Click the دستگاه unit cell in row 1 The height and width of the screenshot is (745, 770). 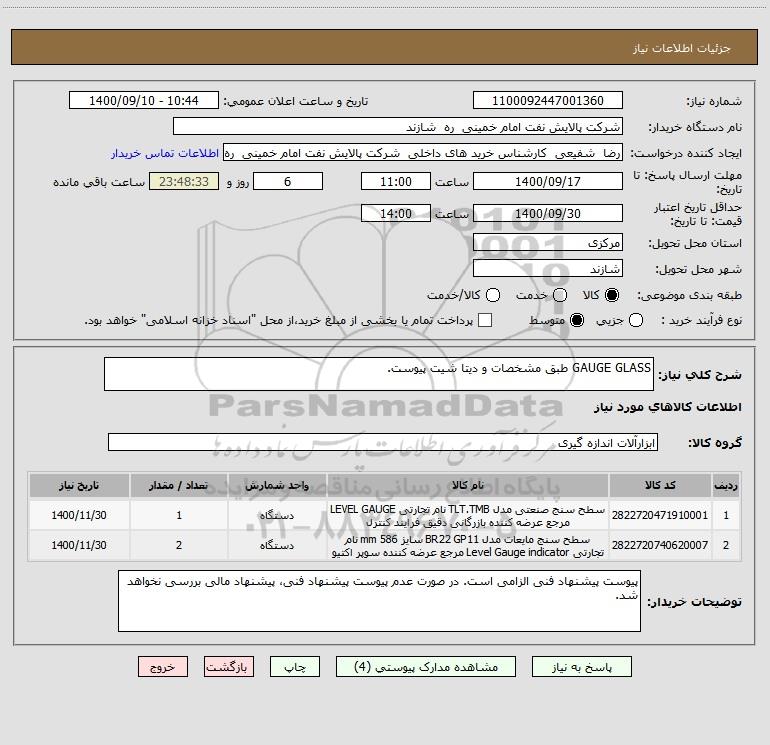click(x=277, y=515)
